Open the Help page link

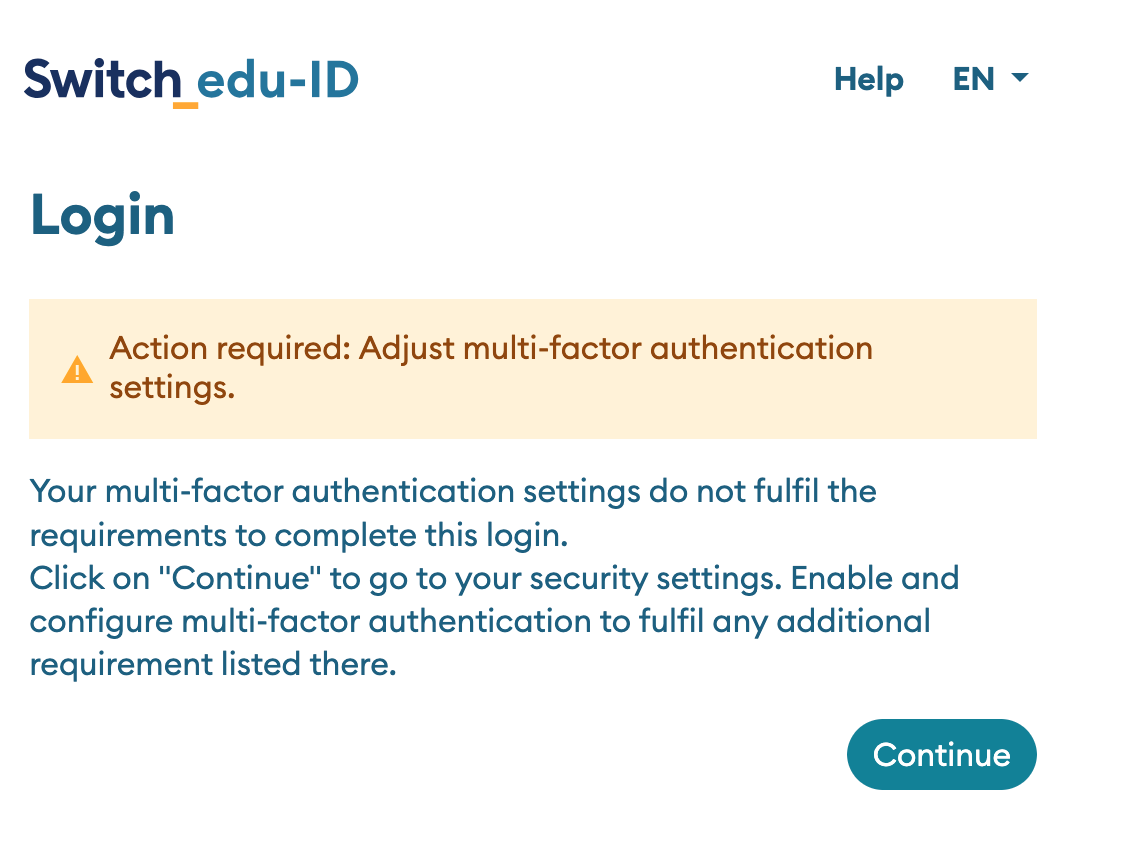click(x=868, y=79)
